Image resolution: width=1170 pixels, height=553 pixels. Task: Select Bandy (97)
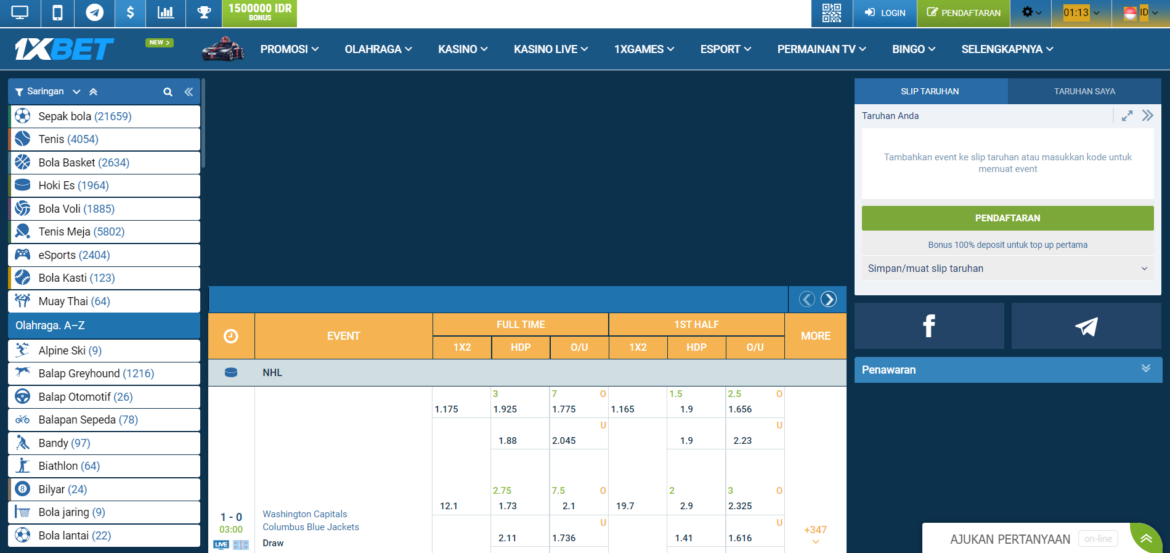pos(104,443)
